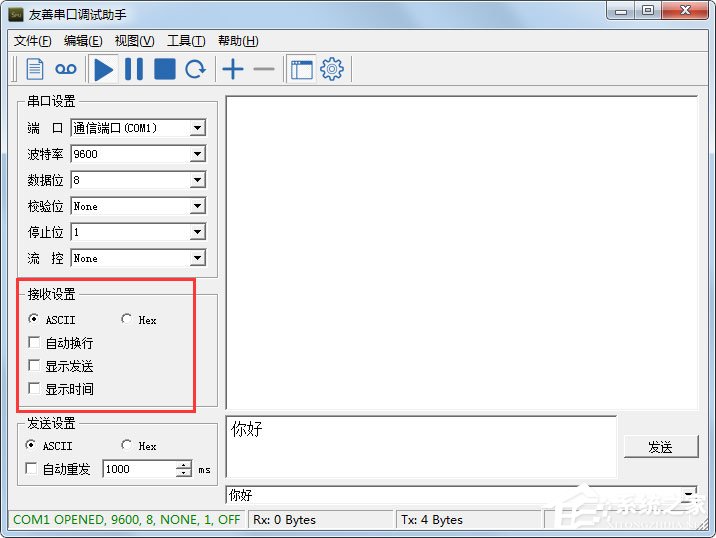The height and width of the screenshot is (538, 716).
Task: Click the minus remove icon in toolbar
Action: [x=264, y=69]
